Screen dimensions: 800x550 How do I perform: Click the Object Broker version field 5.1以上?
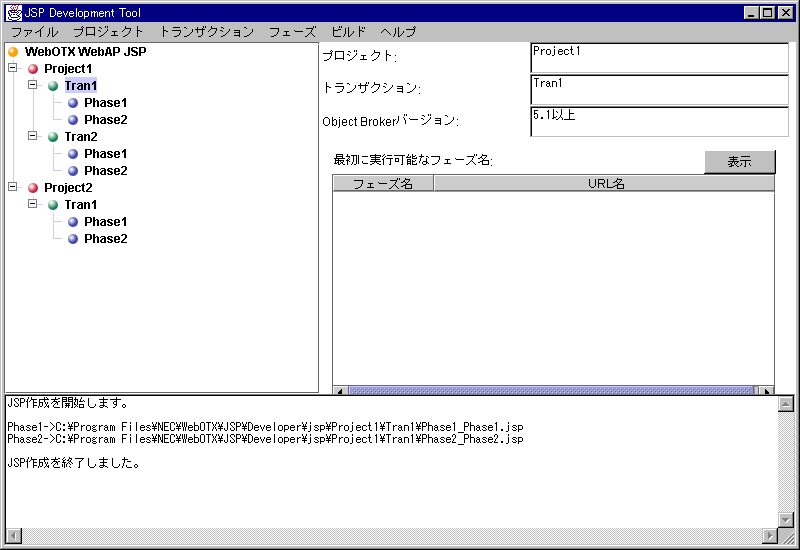click(660, 122)
